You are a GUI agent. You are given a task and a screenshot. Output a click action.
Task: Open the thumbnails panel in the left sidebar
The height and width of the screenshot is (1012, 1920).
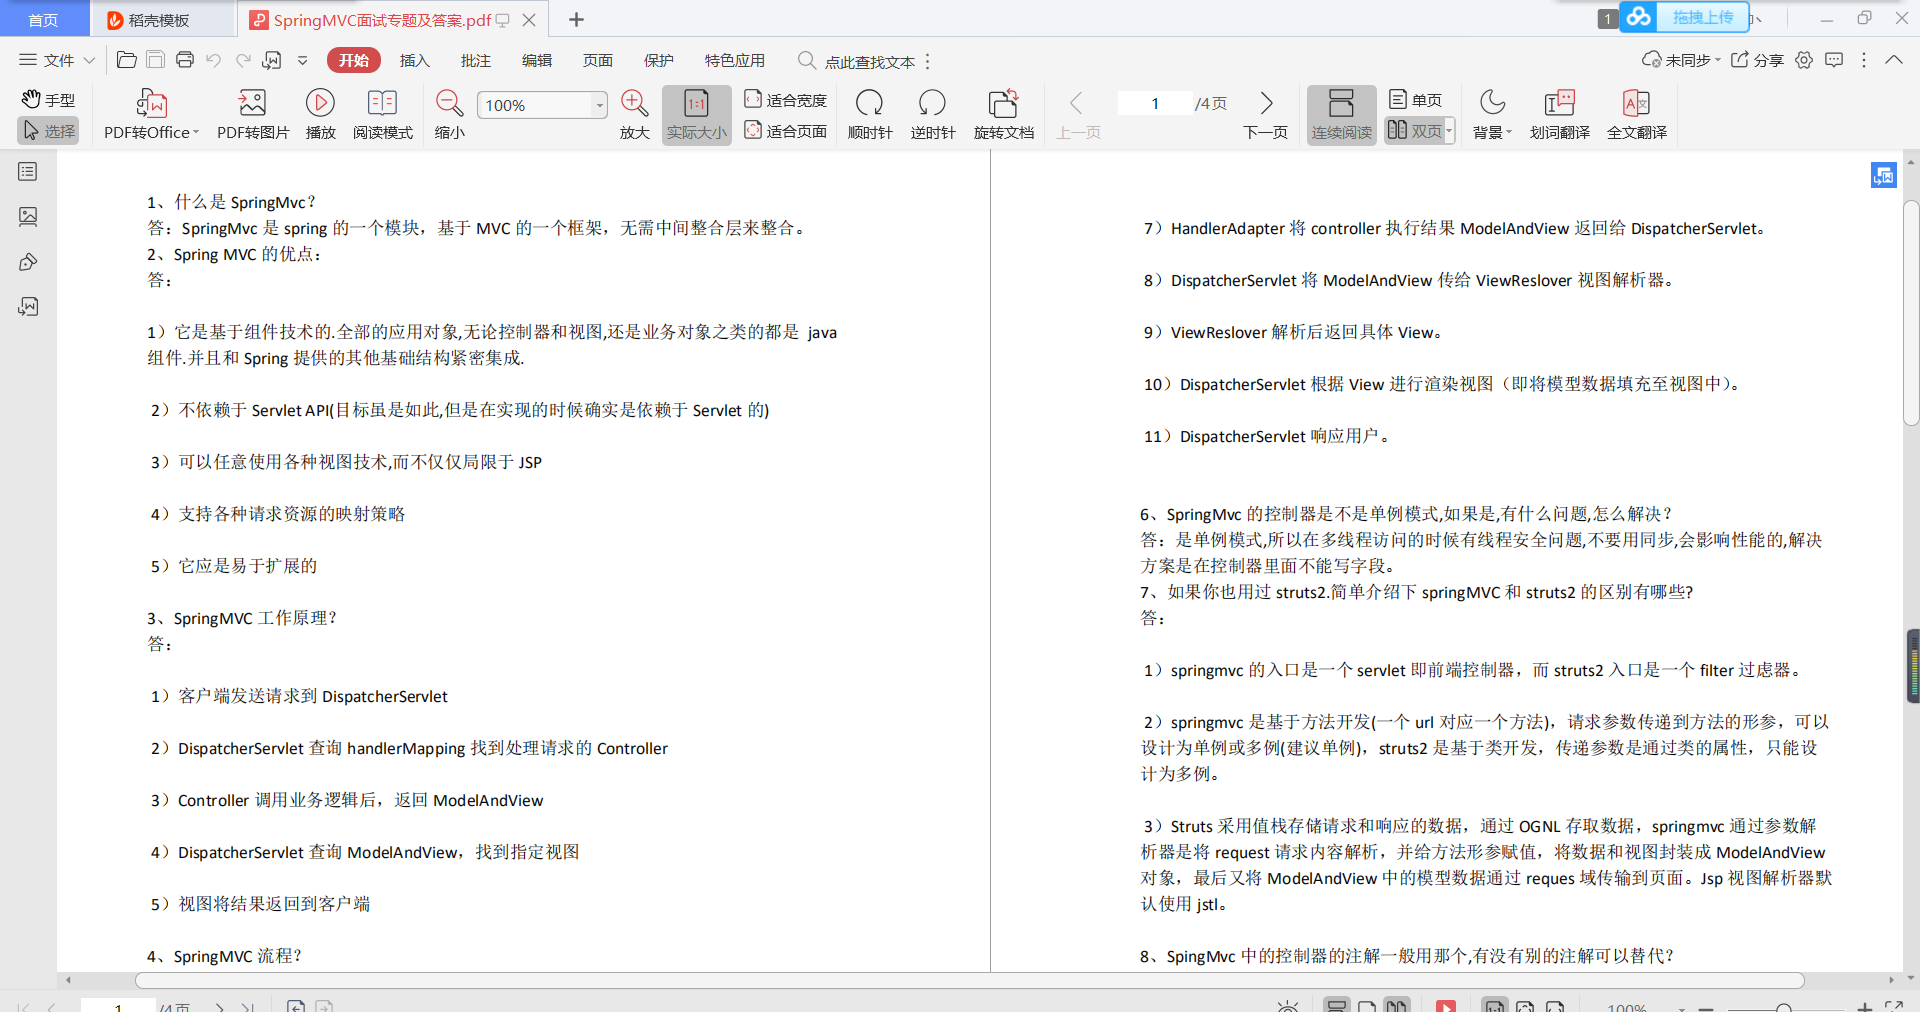click(x=28, y=216)
